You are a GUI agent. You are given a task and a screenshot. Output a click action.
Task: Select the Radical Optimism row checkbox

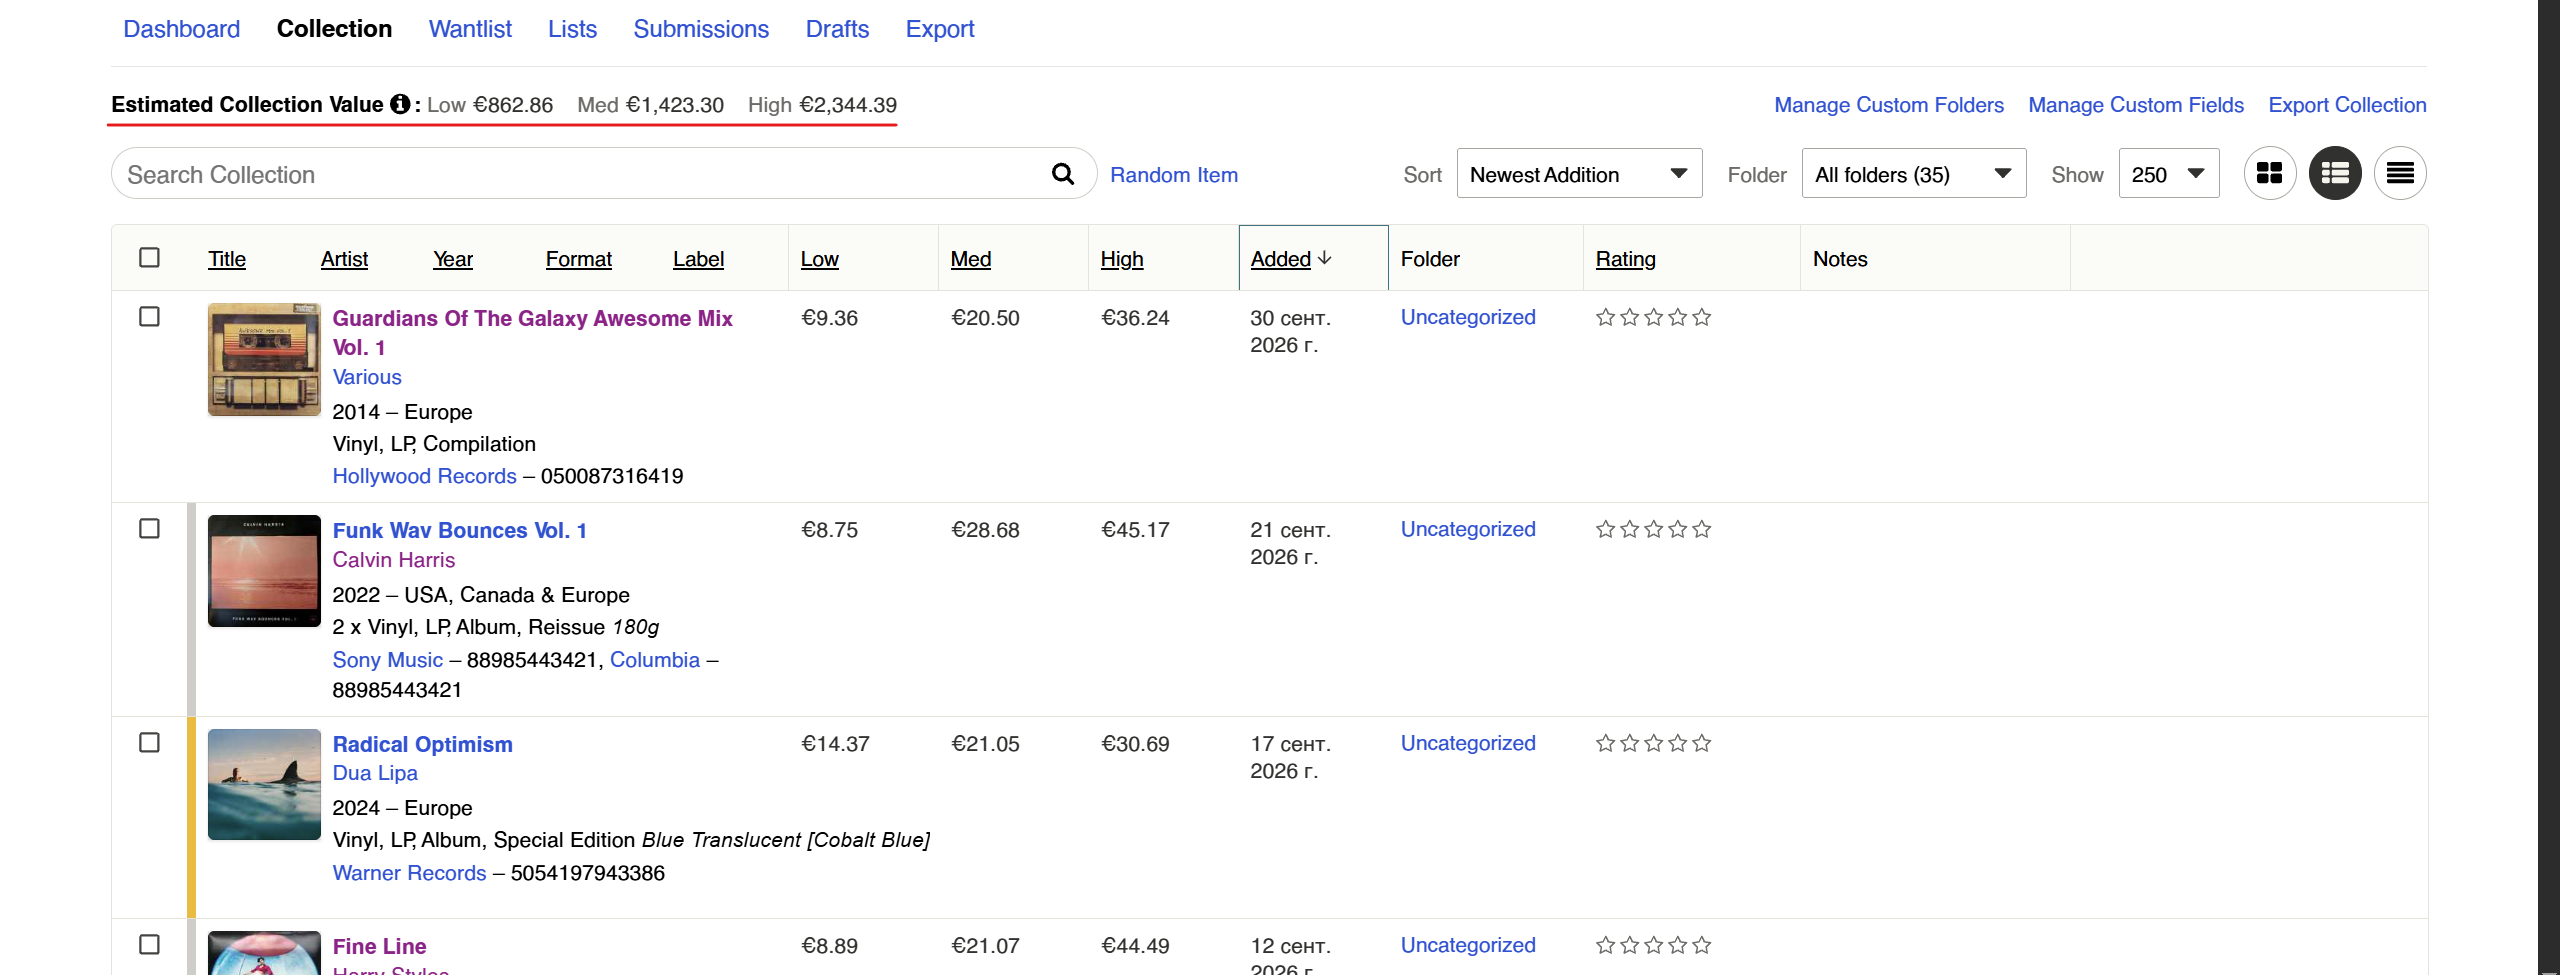point(149,742)
